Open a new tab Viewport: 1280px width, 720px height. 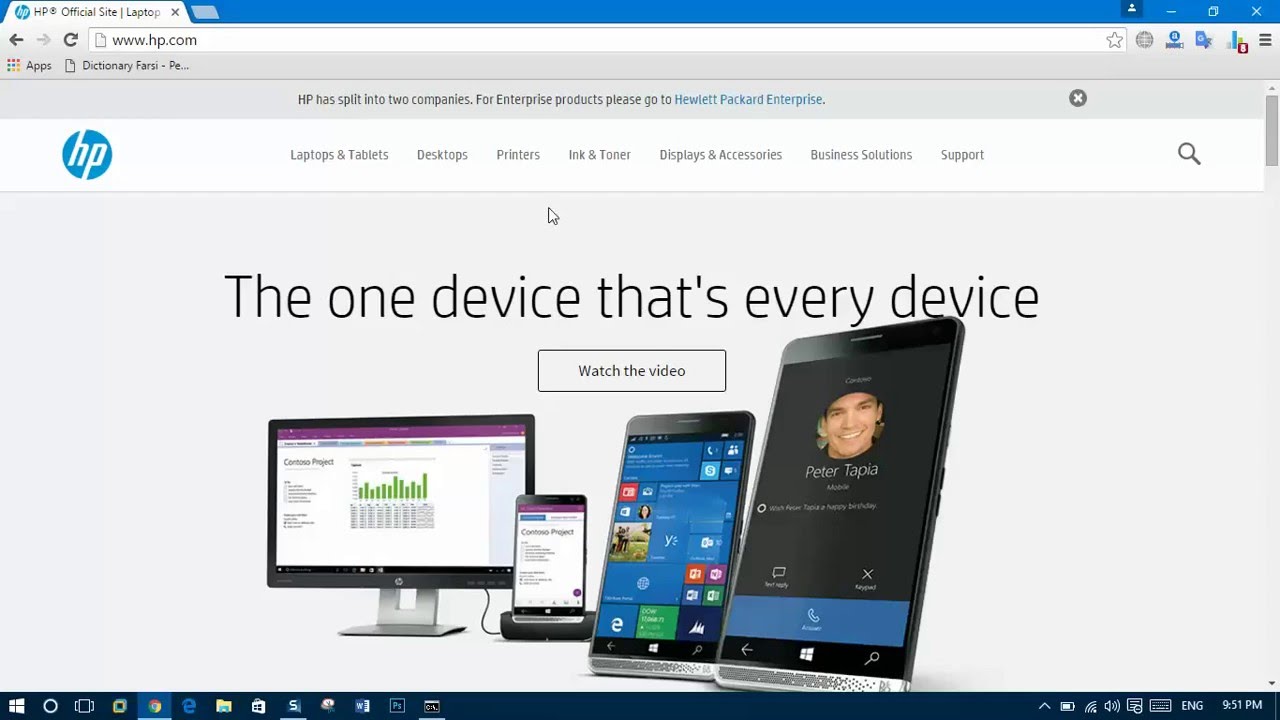click(205, 12)
